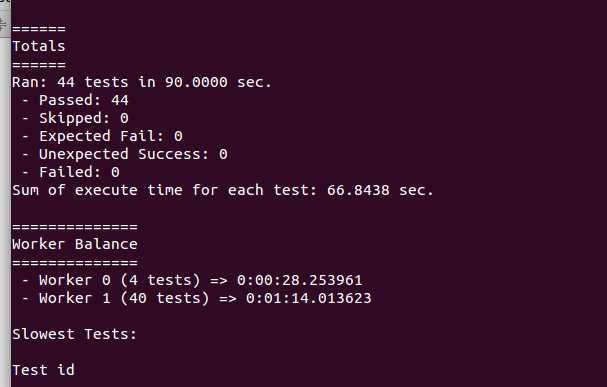Click the separator line above Totals

click(39, 29)
